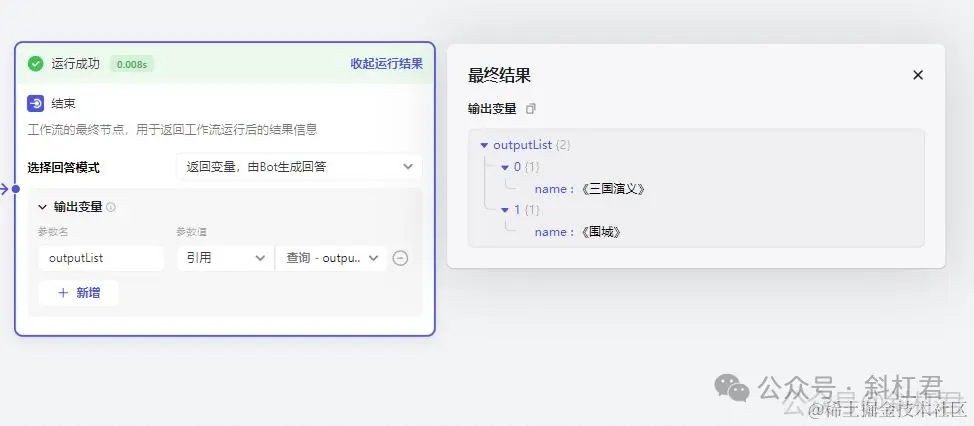Open the 引用 type dropdown
The height and width of the screenshot is (426, 974).
[x=225, y=258]
